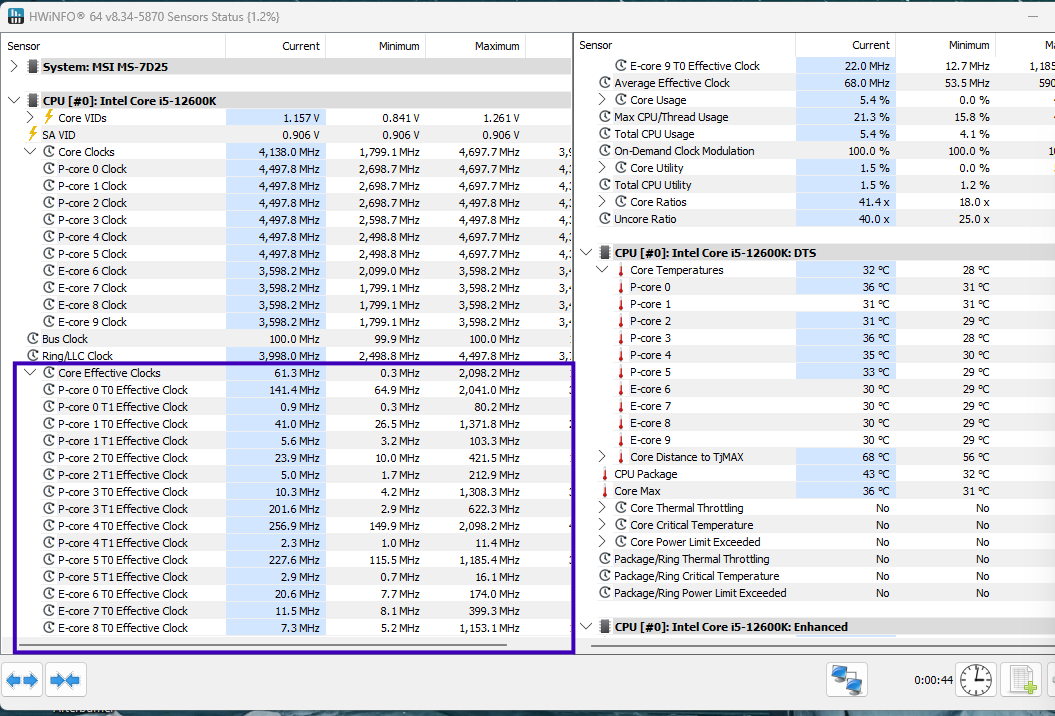The image size is (1055, 716).
Task: Collapse the i5-12600K: Enhanced sensor group
Action: (586, 626)
